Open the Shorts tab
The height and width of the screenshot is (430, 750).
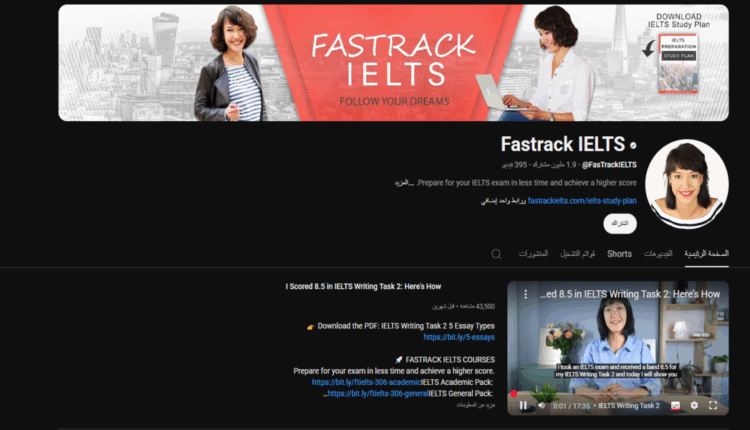coord(619,254)
